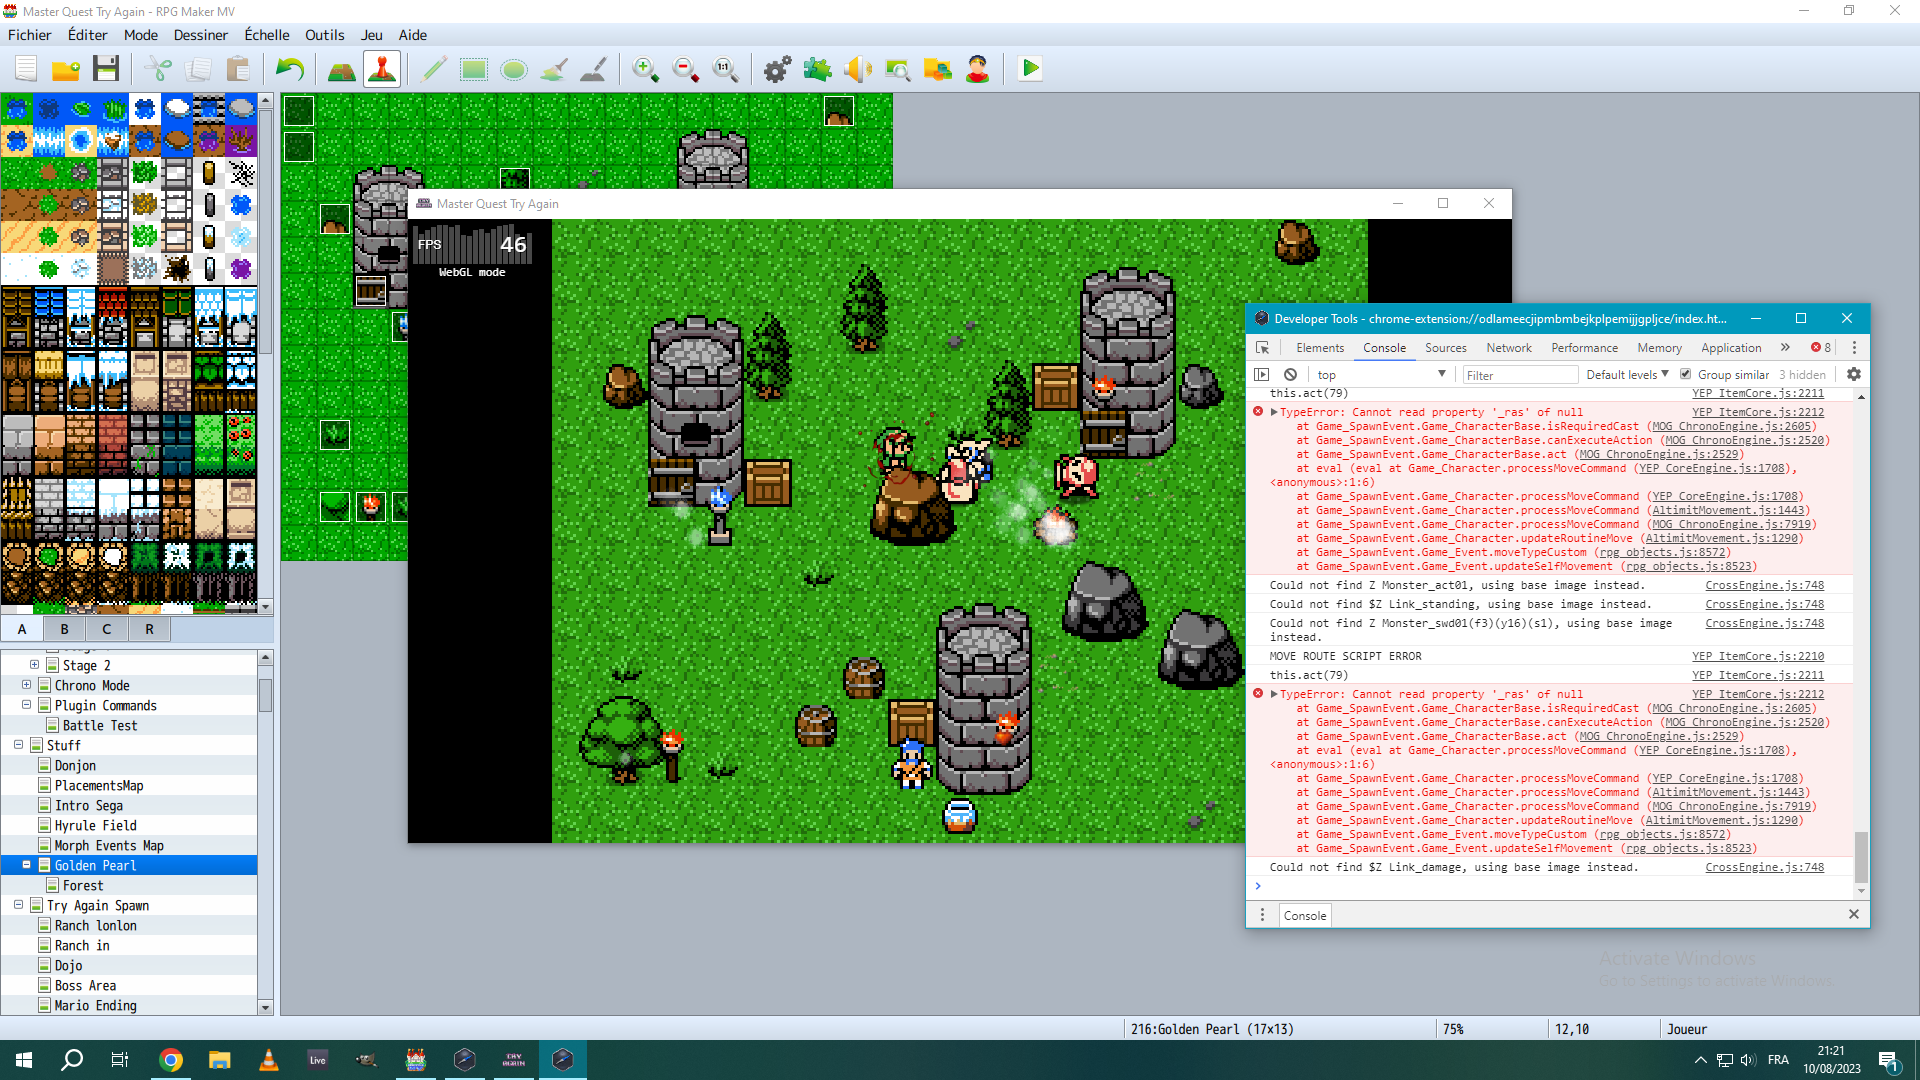Select the Pencil drawing tool
Viewport: 1920px width, 1080px height.
(434, 69)
